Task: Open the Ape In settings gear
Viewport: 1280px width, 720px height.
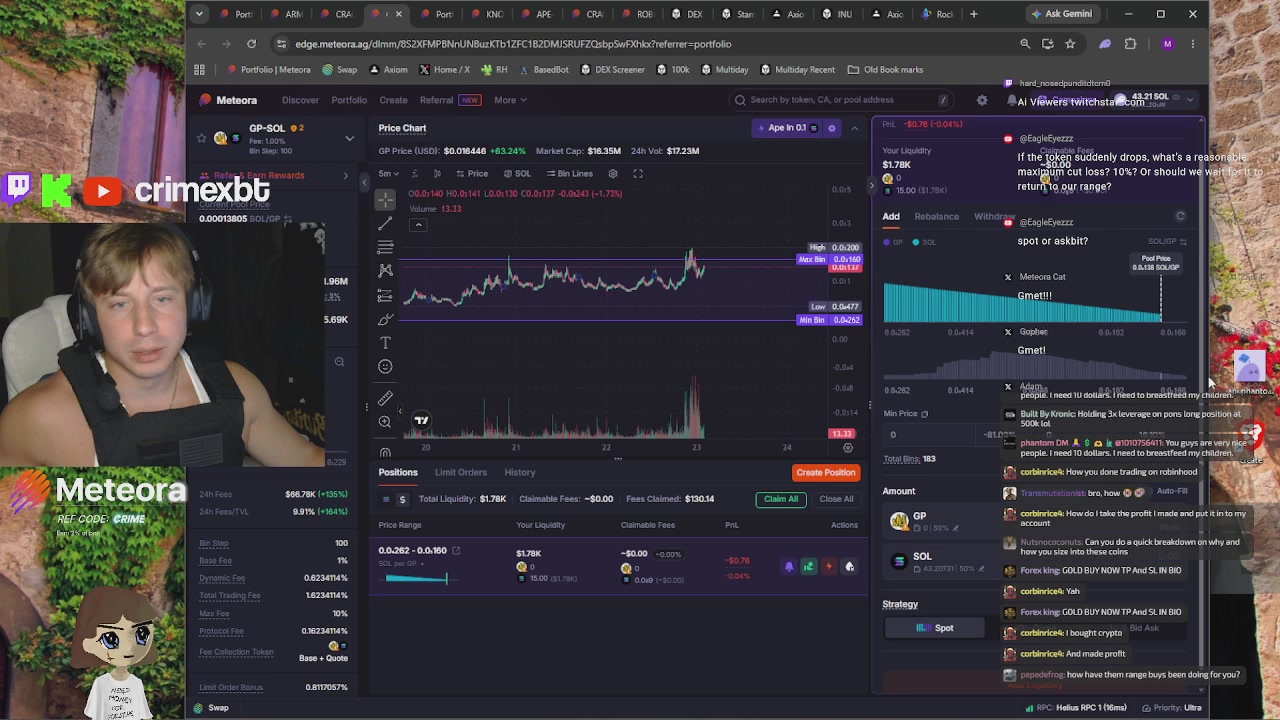Action: pyautogui.click(x=831, y=128)
